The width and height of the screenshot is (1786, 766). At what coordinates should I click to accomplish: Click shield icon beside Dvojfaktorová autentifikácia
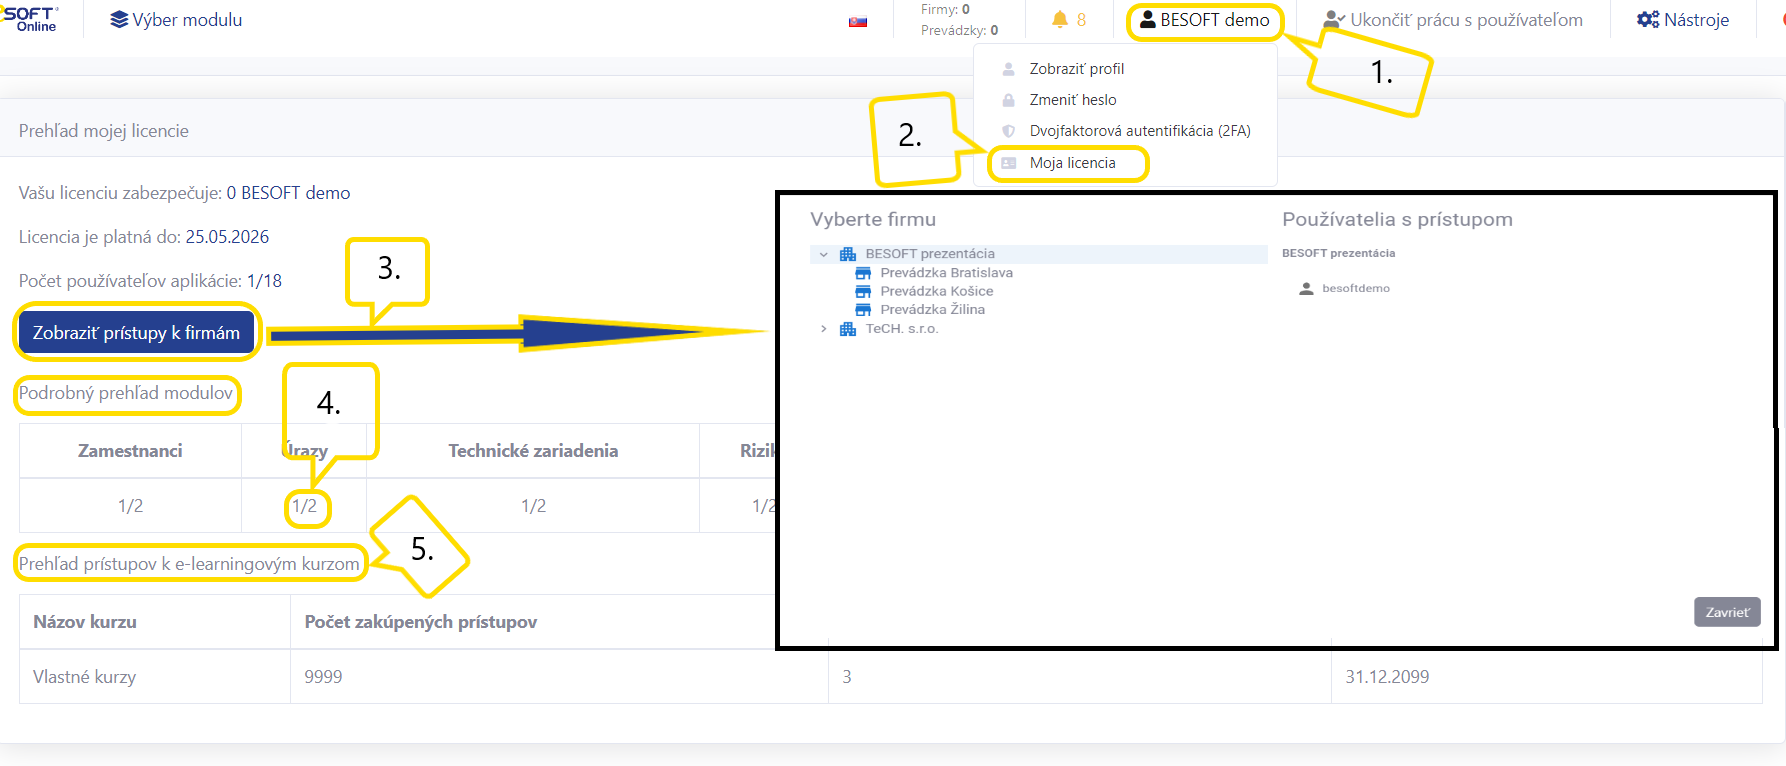pos(1009,131)
